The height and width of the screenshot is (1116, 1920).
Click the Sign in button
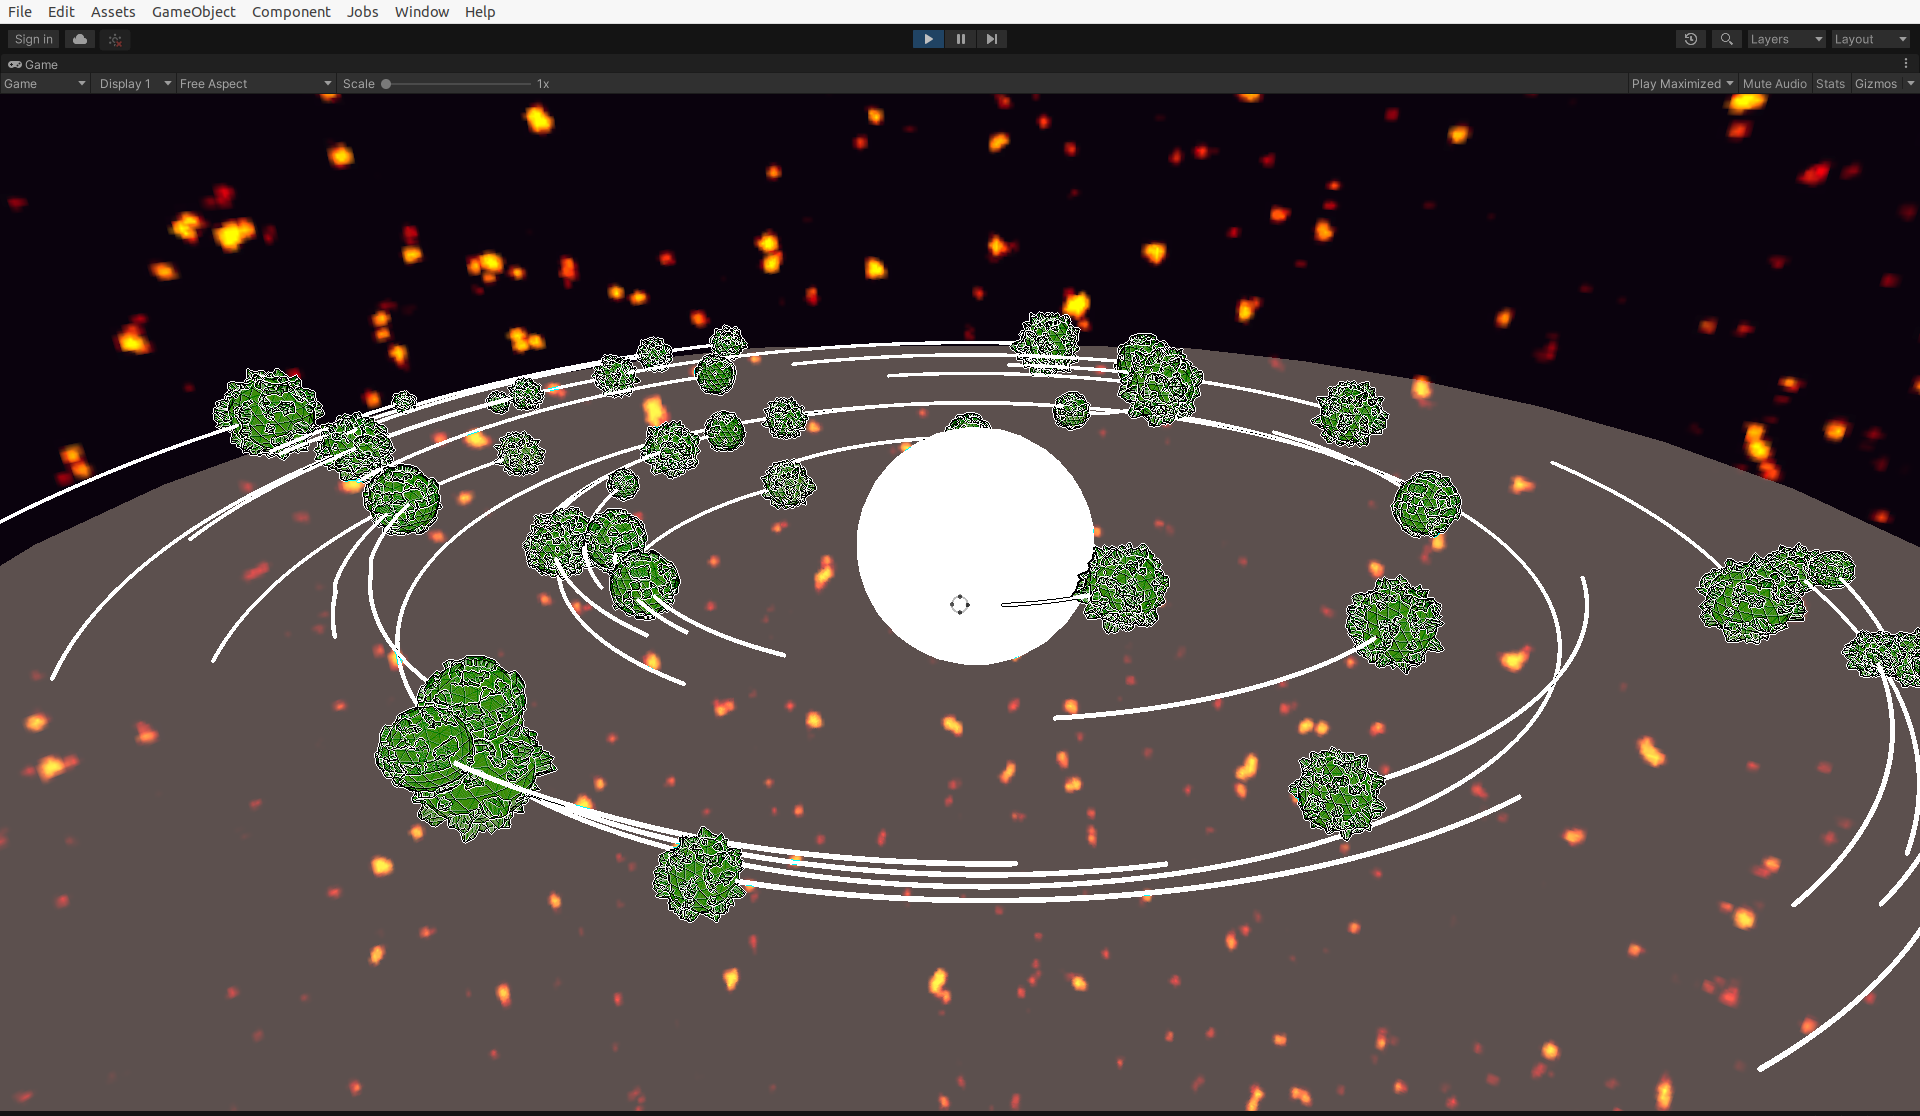coord(34,39)
